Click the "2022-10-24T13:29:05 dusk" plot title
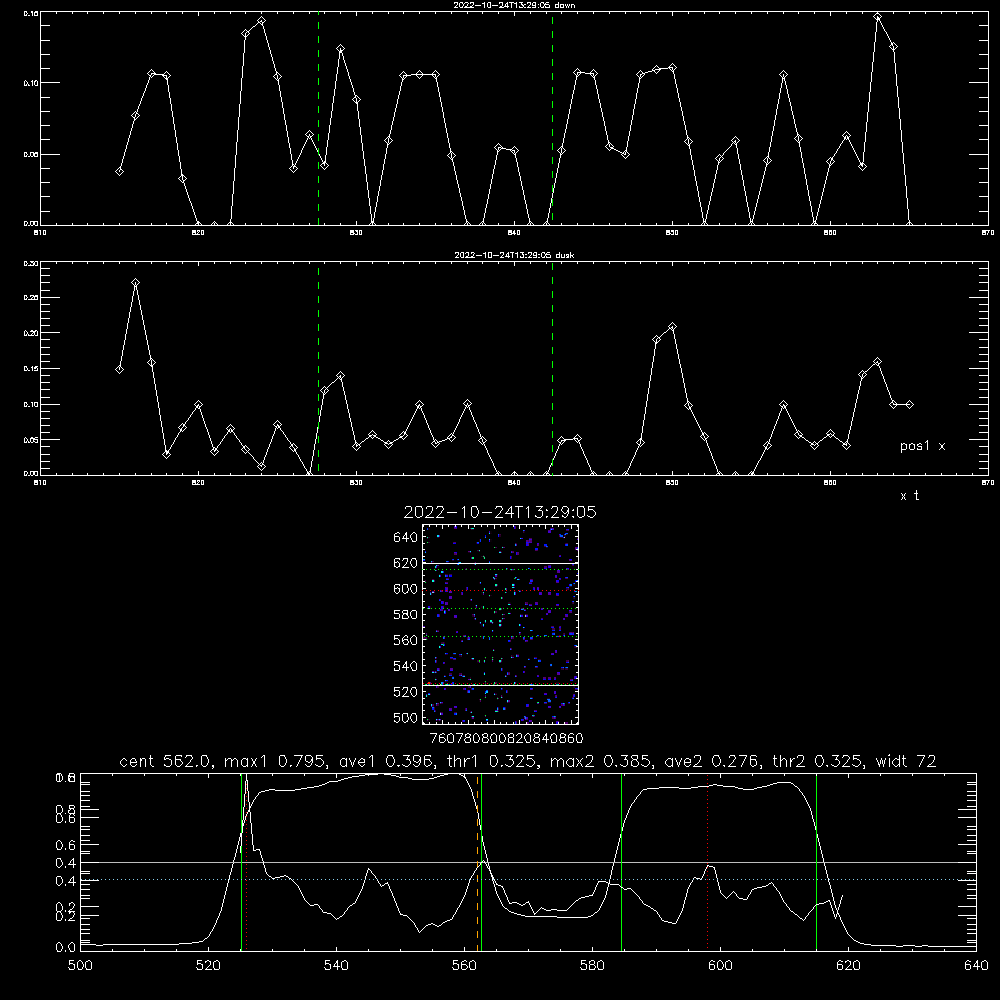 [514, 255]
